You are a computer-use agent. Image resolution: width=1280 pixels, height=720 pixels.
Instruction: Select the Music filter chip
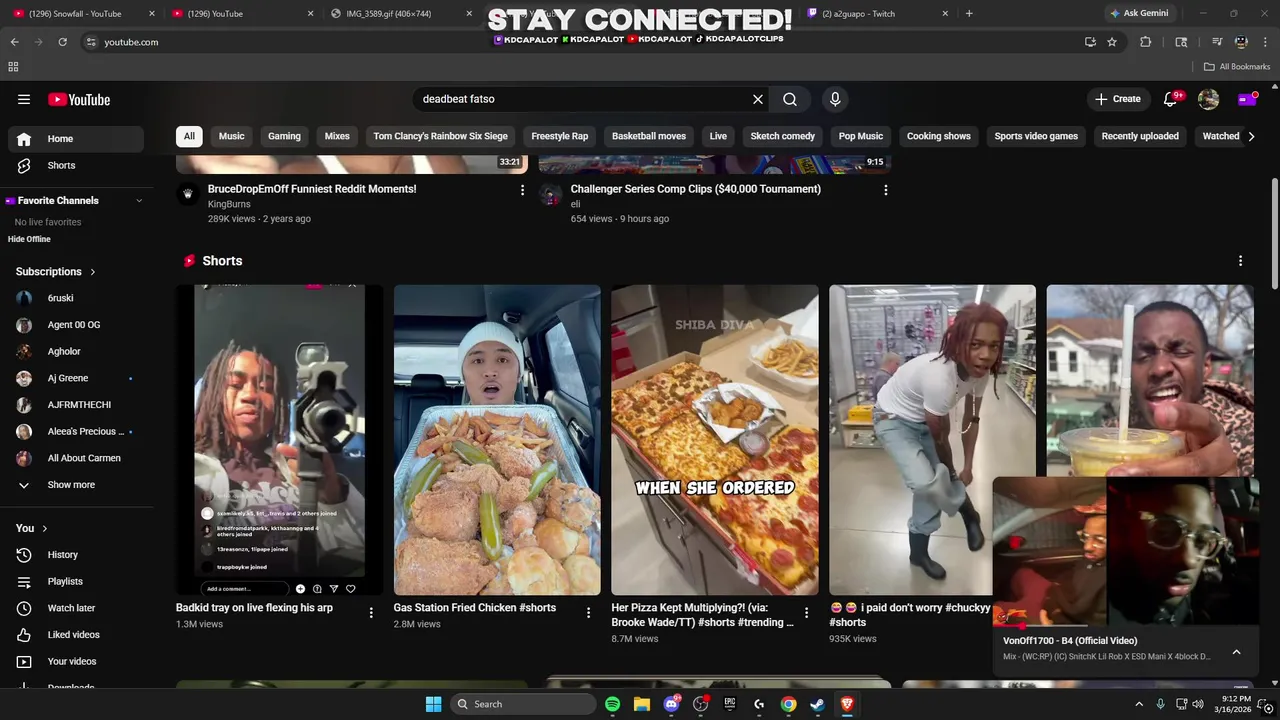231,136
